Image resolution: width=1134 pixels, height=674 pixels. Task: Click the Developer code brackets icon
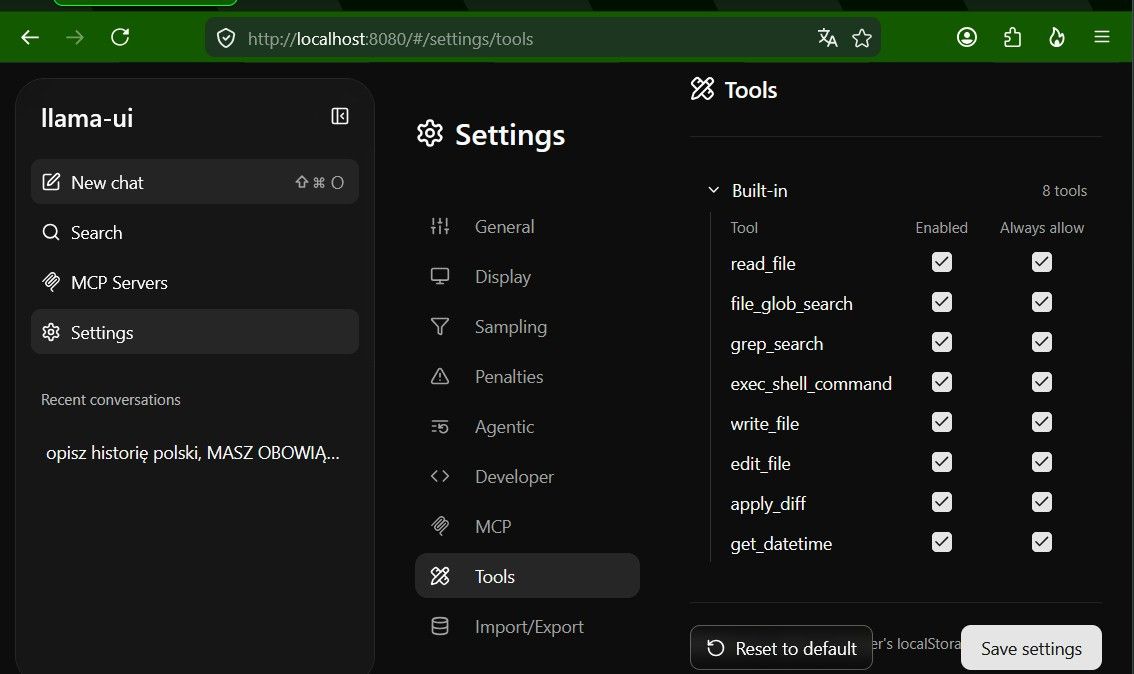click(440, 476)
